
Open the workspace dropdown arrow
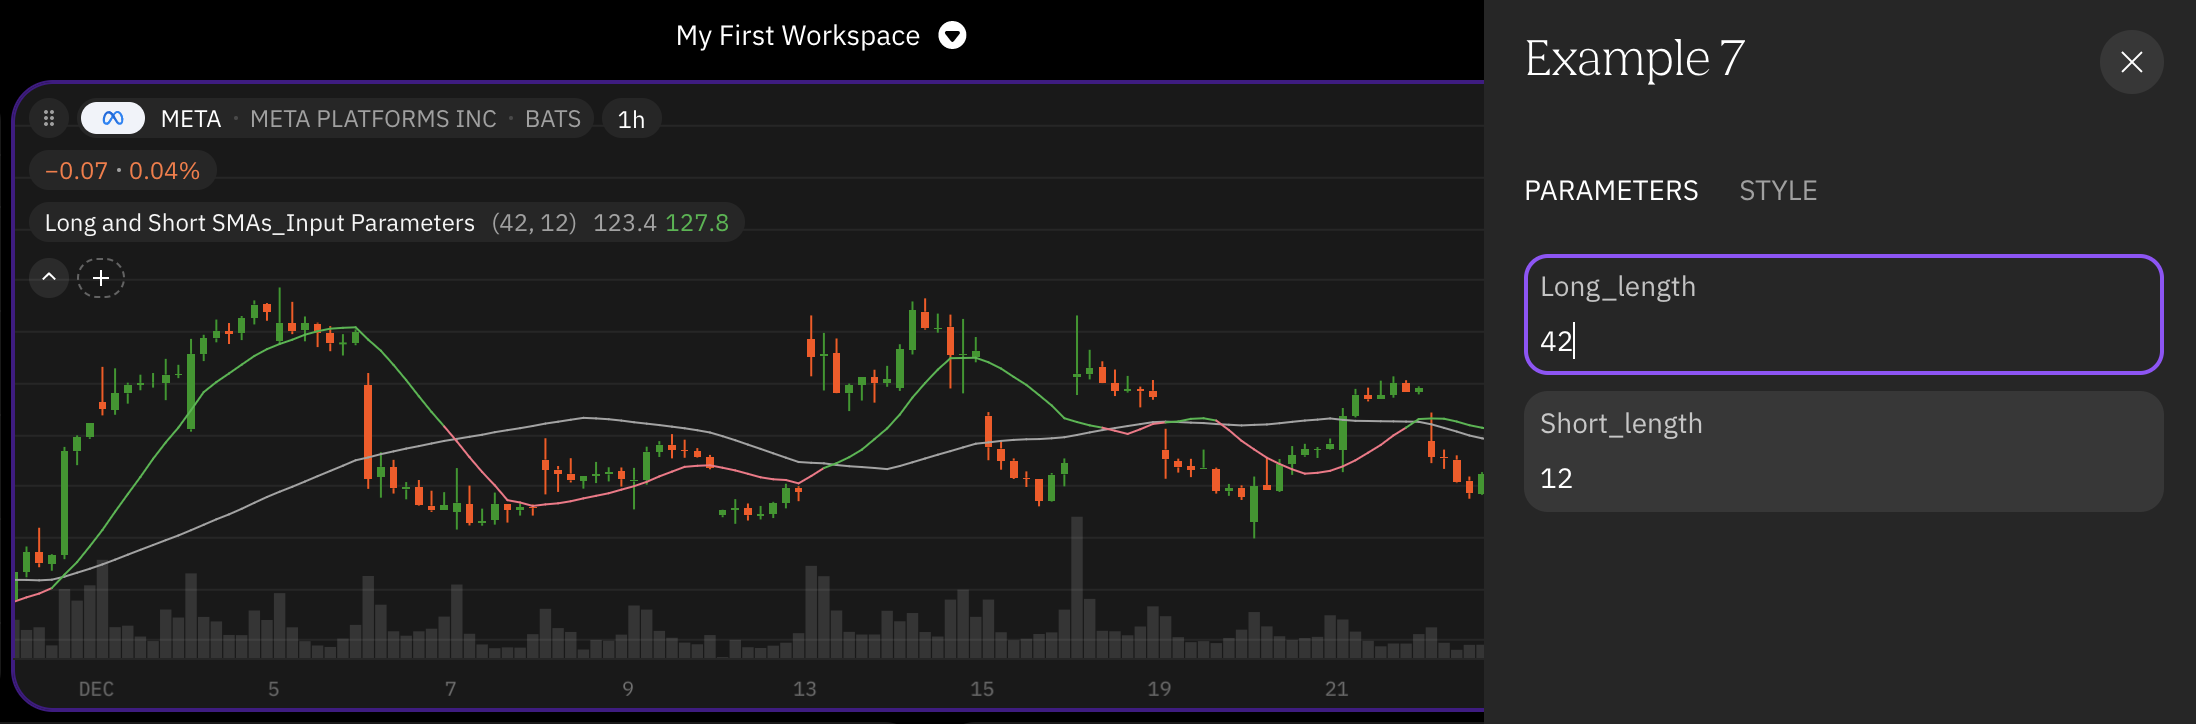[x=952, y=36]
